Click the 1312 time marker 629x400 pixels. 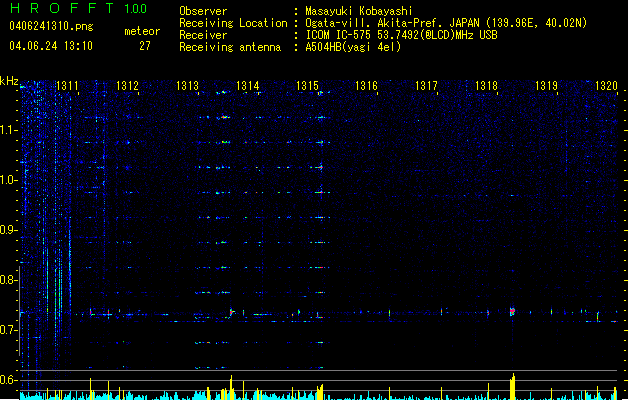point(127,86)
